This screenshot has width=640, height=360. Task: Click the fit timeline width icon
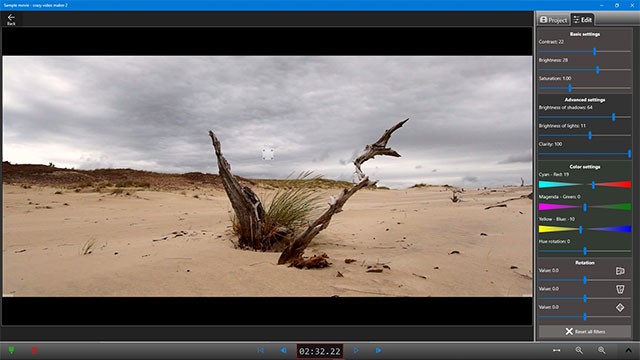(556, 350)
